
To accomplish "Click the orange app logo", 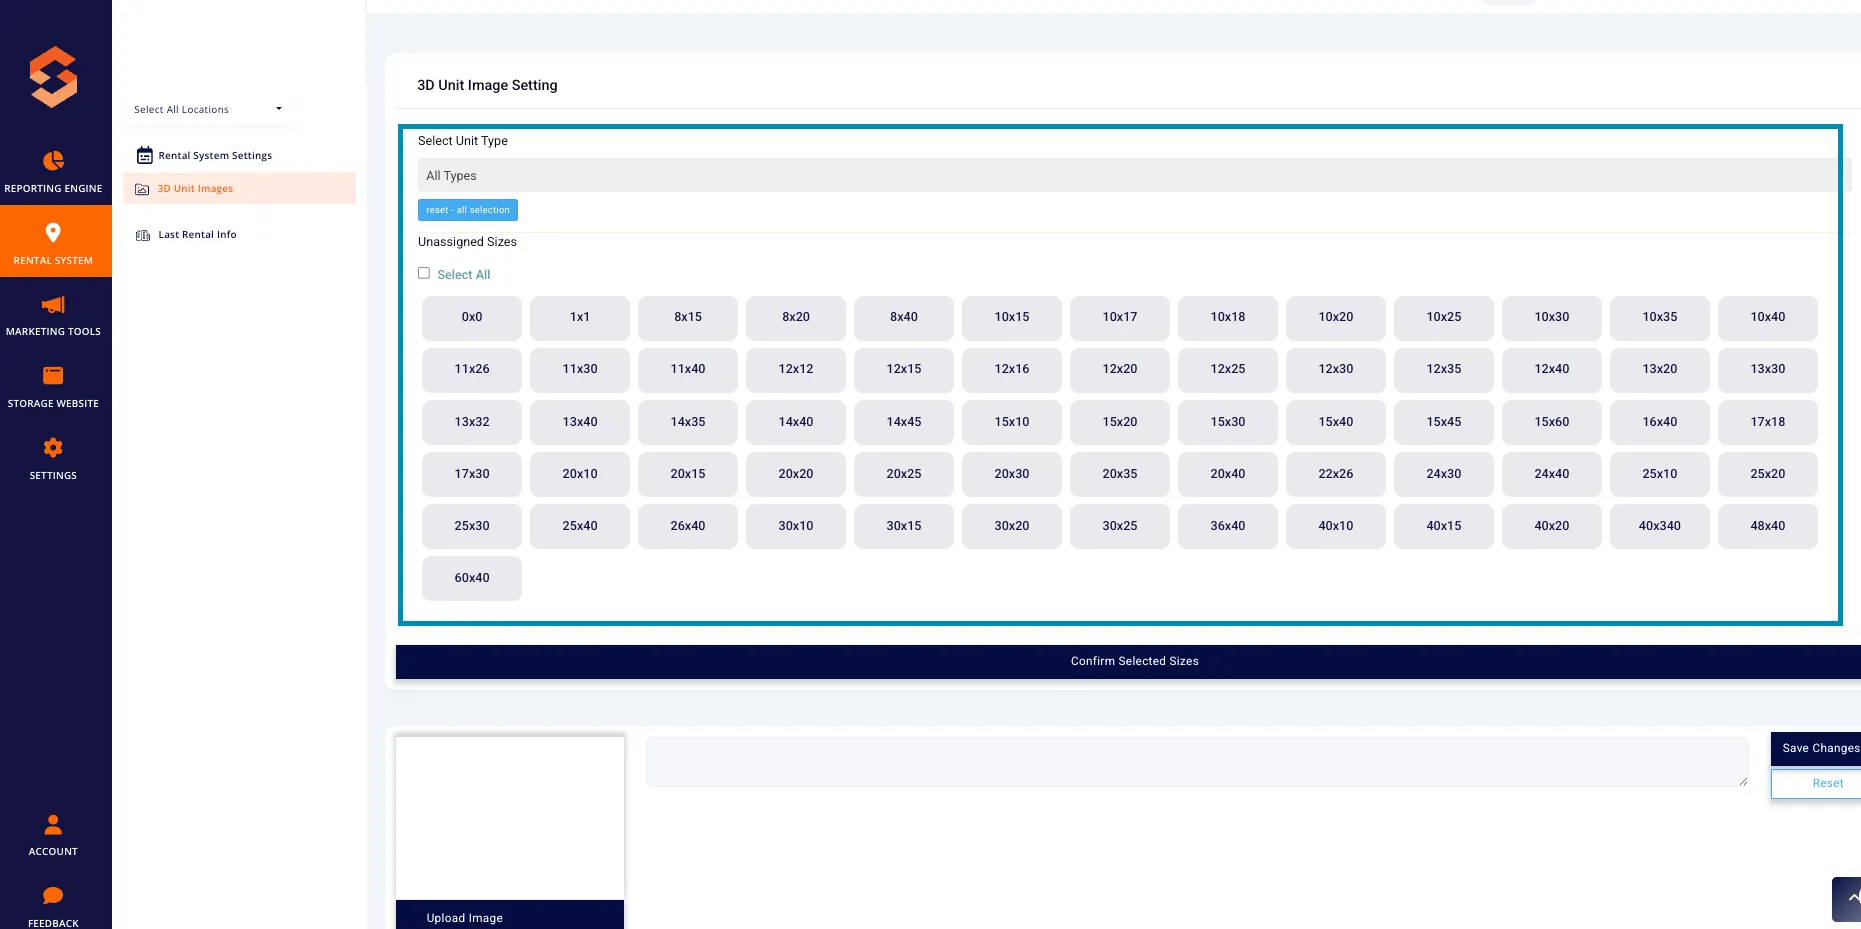I will tap(53, 77).
